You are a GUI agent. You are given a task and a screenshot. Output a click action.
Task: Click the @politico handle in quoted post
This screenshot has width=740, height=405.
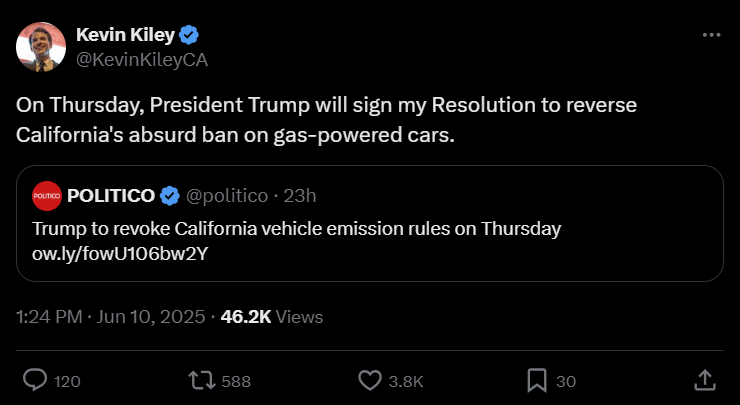[x=228, y=194]
